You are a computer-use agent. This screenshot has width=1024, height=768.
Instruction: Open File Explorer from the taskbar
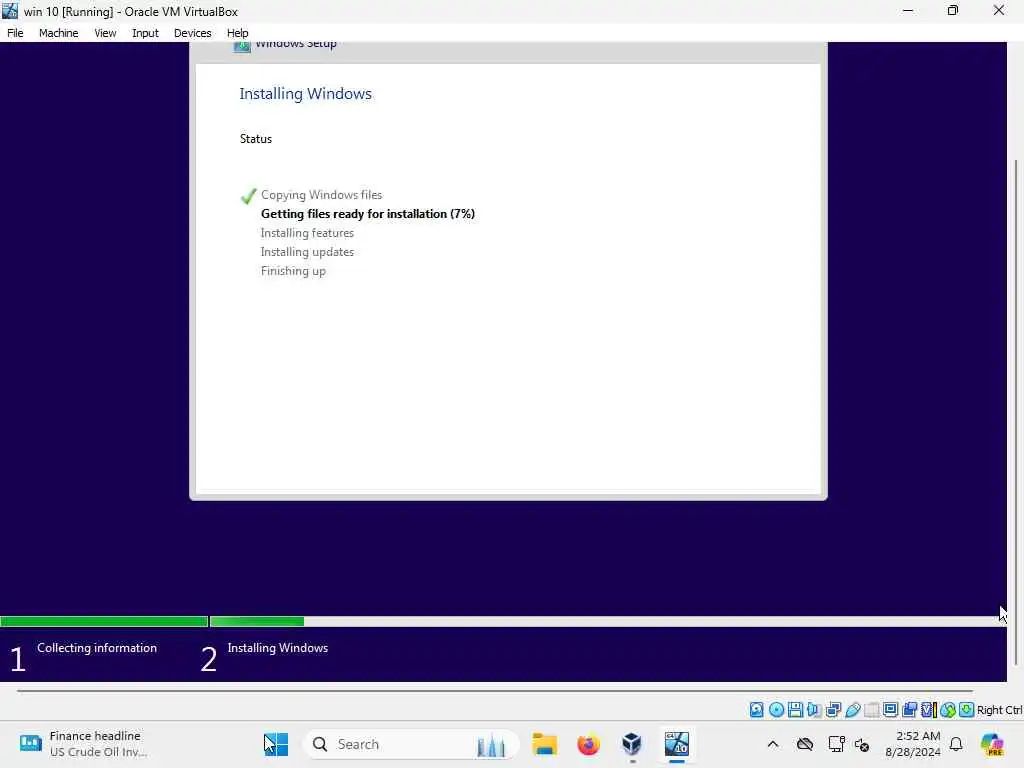544,744
